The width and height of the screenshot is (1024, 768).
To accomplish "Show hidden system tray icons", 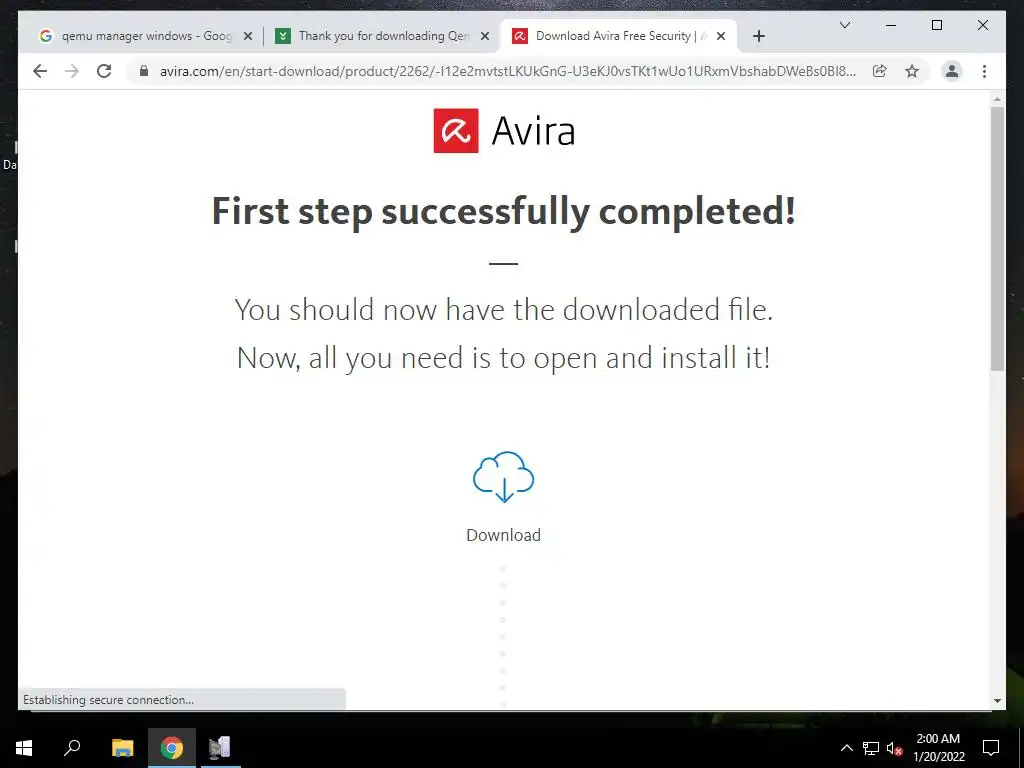I will tap(846, 748).
